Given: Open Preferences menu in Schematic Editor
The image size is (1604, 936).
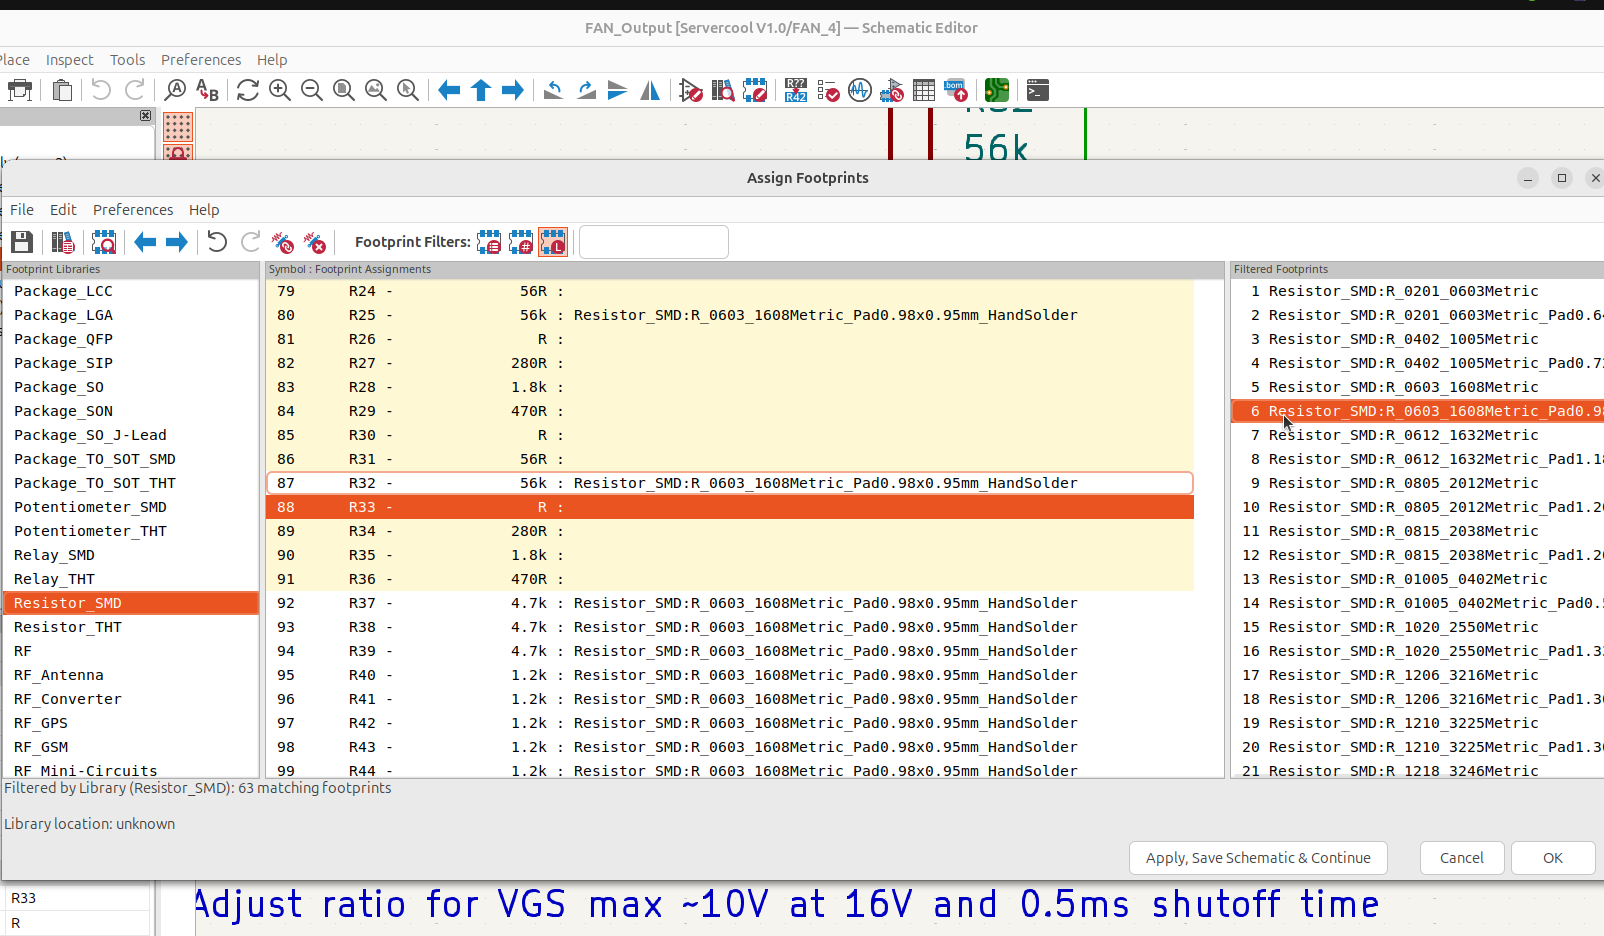Looking at the screenshot, I should click(x=201, y=60).
